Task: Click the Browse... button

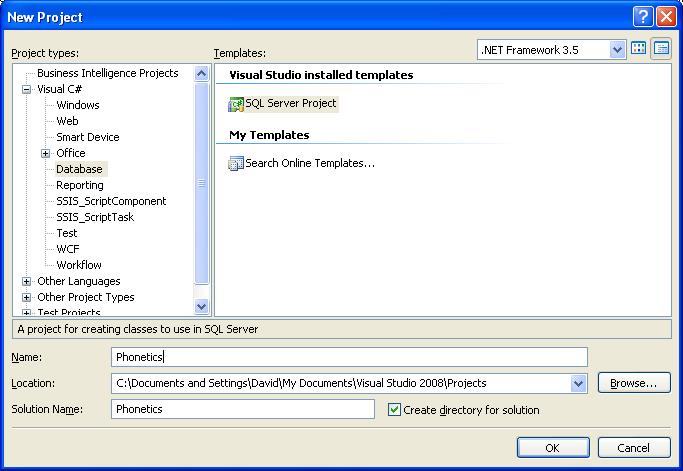Action: [x=634, y=383]
